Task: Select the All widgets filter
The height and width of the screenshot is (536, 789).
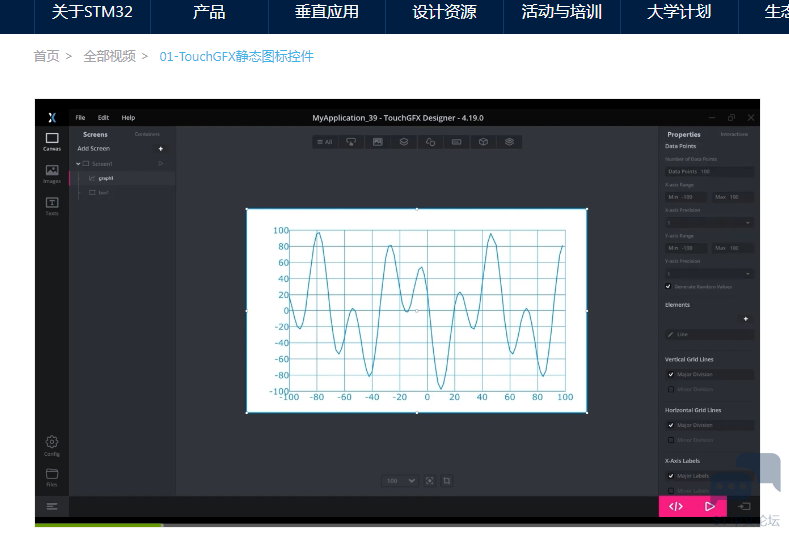Action: click(325, 142)
